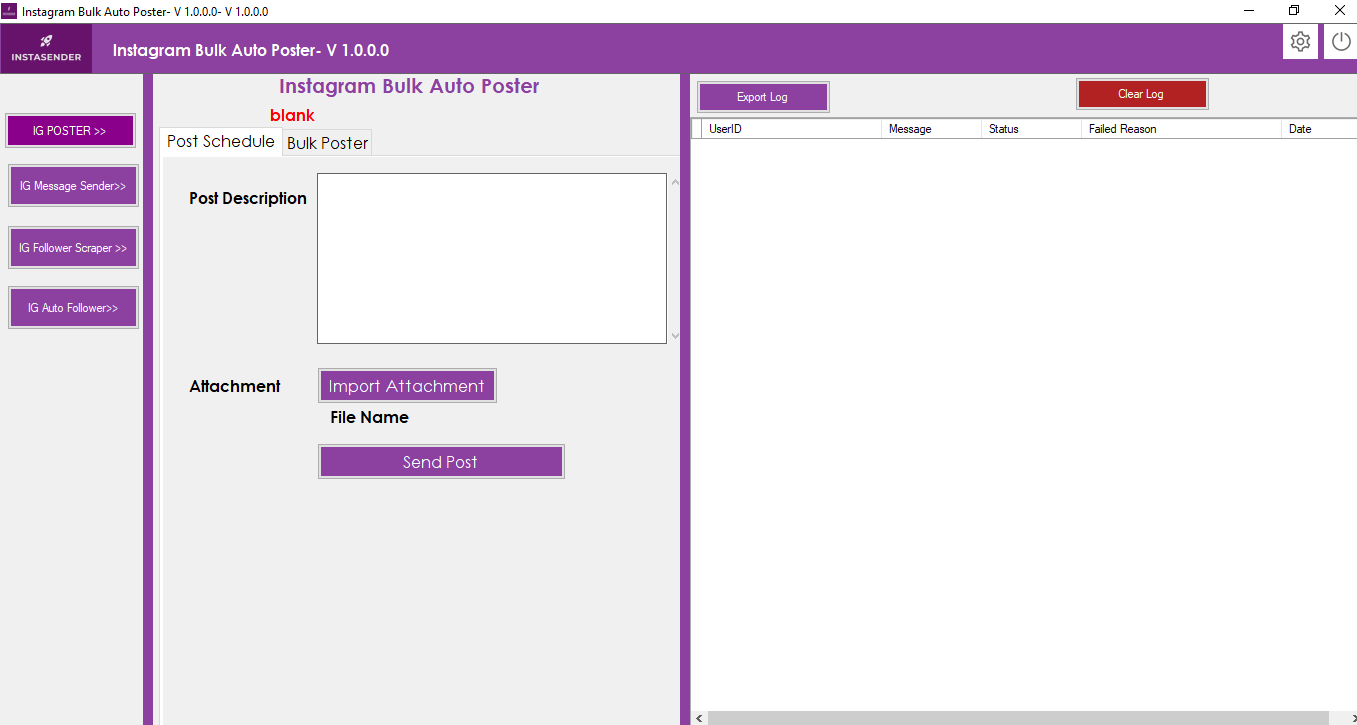
Task: Switch to the Post Schedule tab
Action: pos(221,141)
